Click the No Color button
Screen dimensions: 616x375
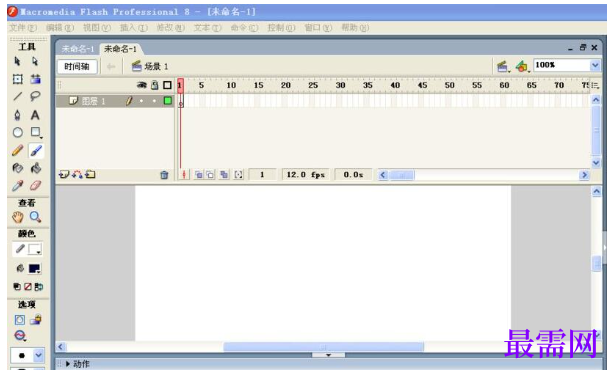pyautogui.click(x=28, y=287)
